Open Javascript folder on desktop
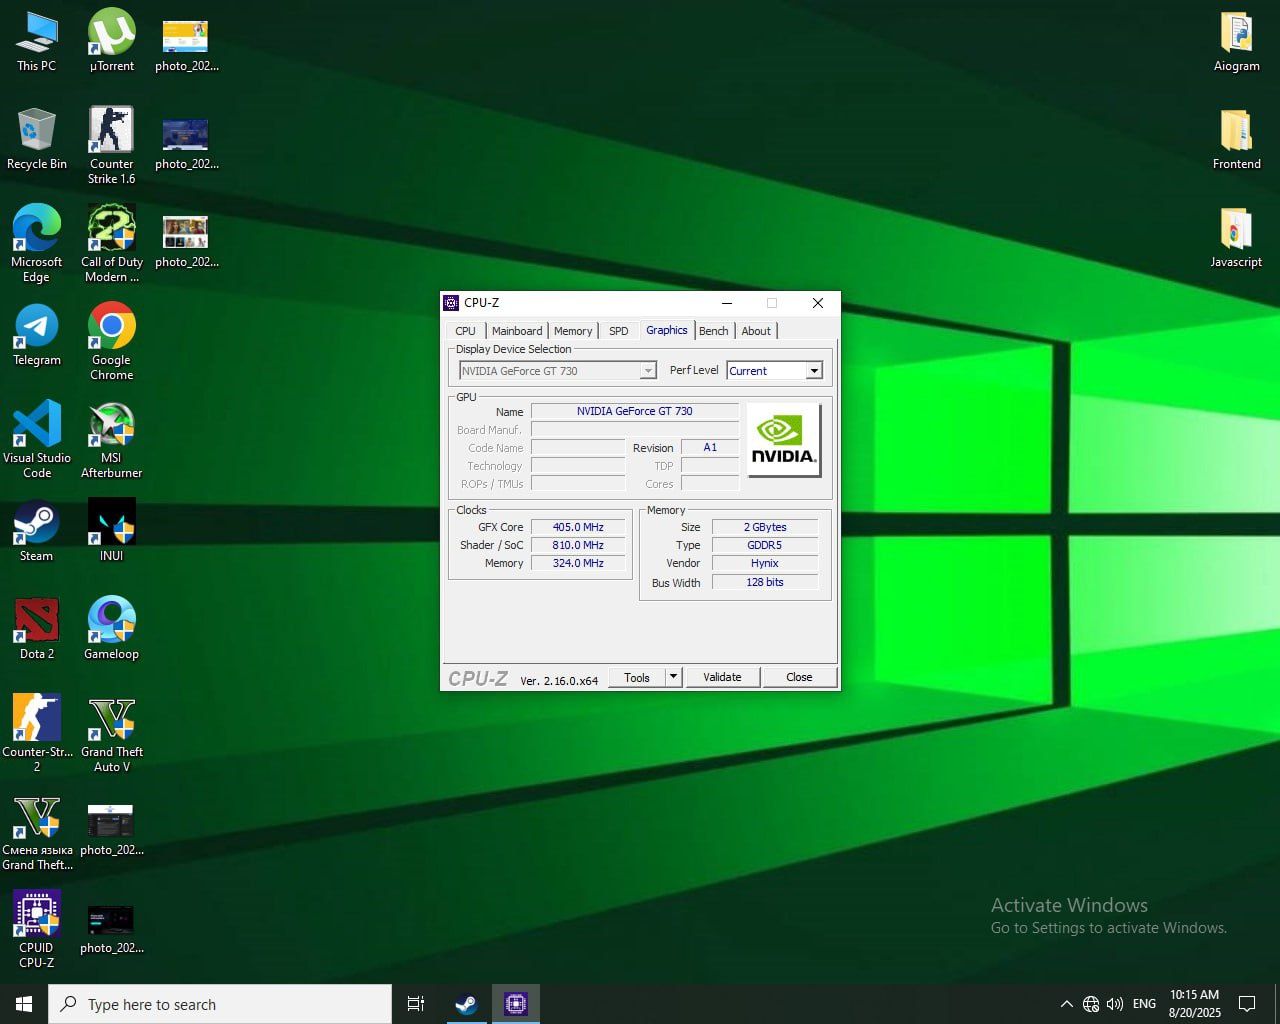Screen dimensions: 1280x1024 [1237, 237]
